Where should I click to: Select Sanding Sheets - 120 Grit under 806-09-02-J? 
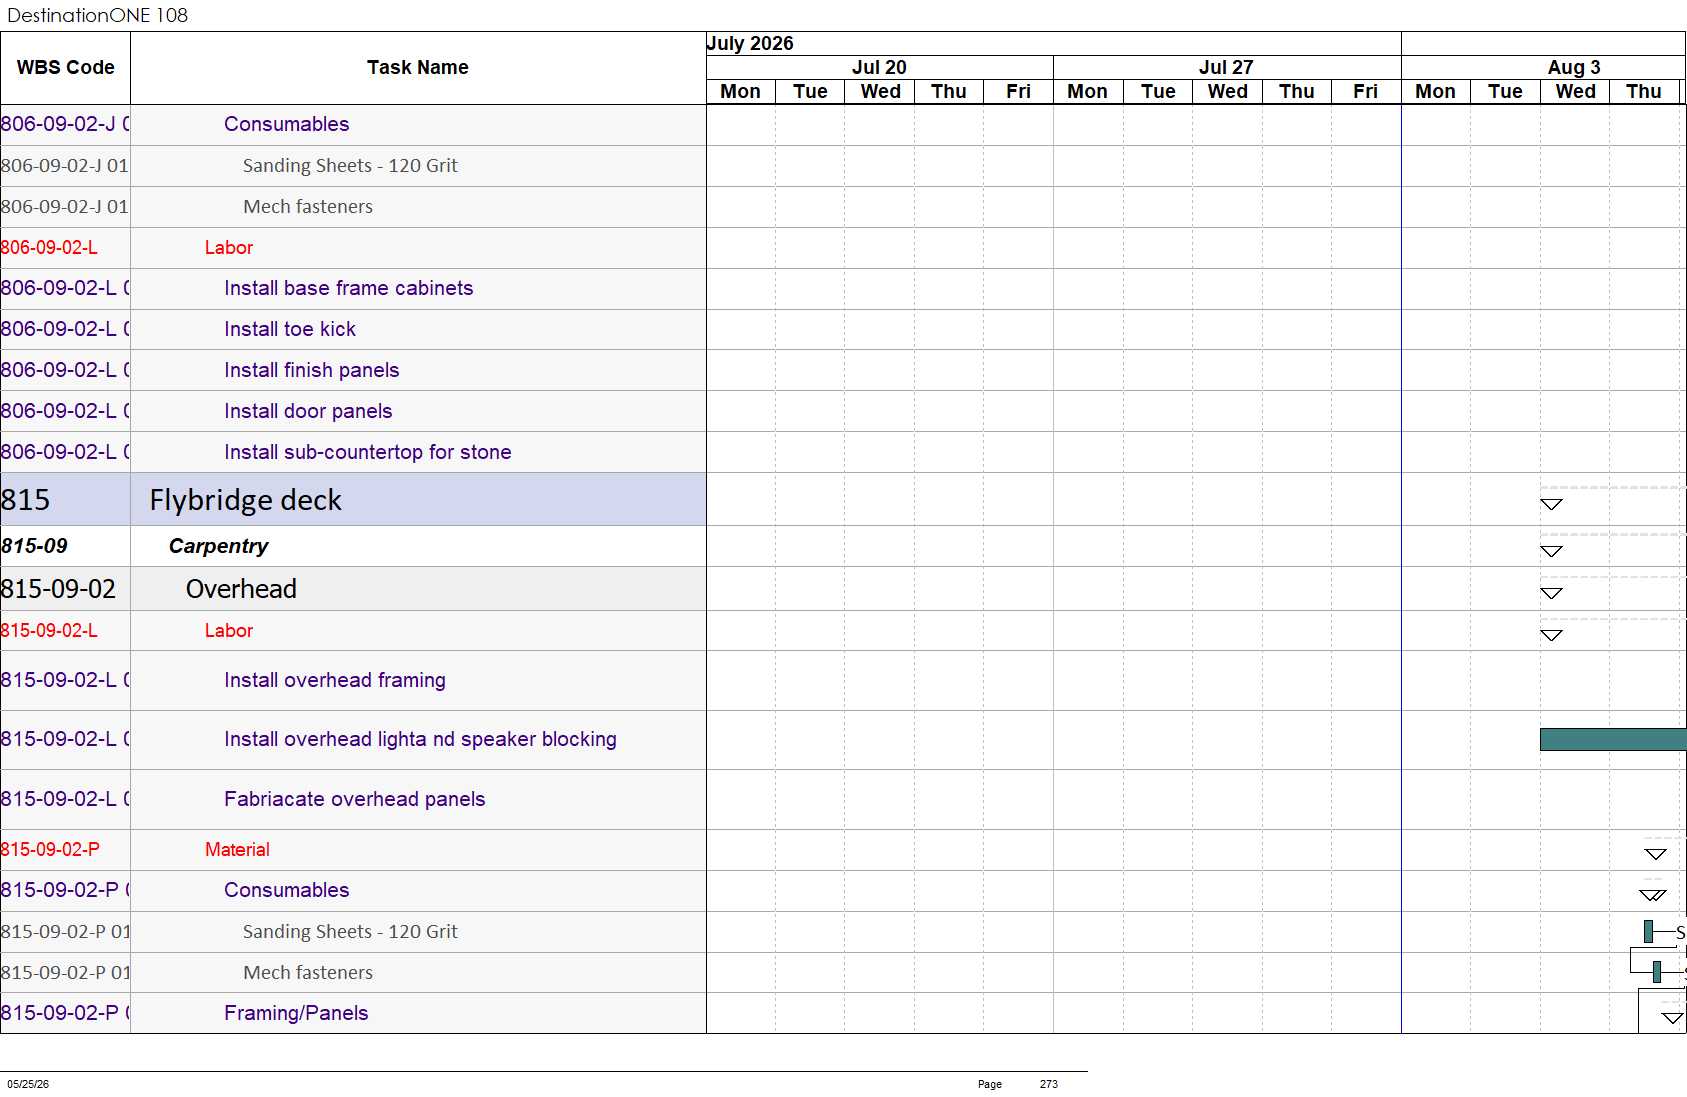(x=353, y=166)
